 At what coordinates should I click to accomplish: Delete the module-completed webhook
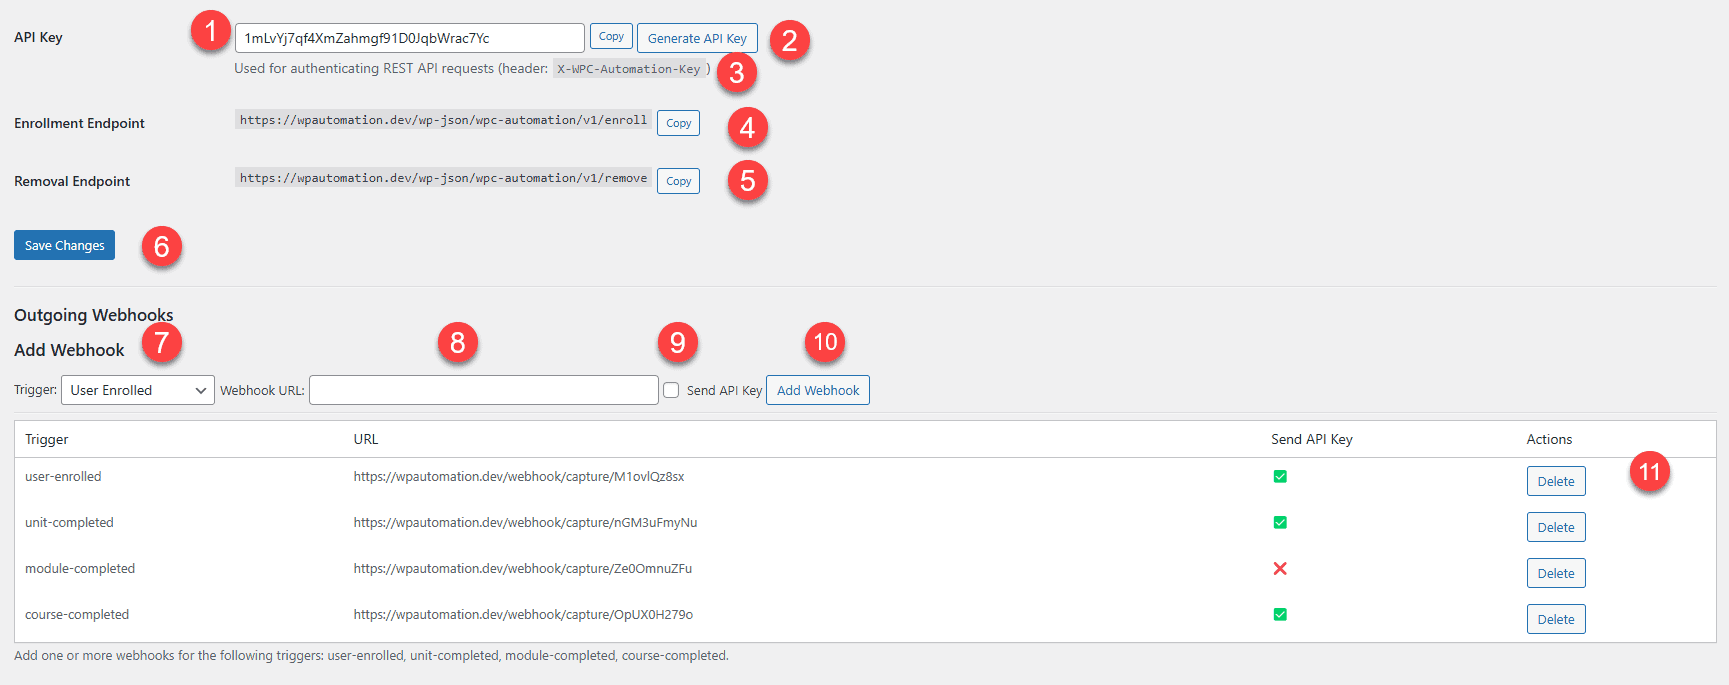(x=1556, y=573)
